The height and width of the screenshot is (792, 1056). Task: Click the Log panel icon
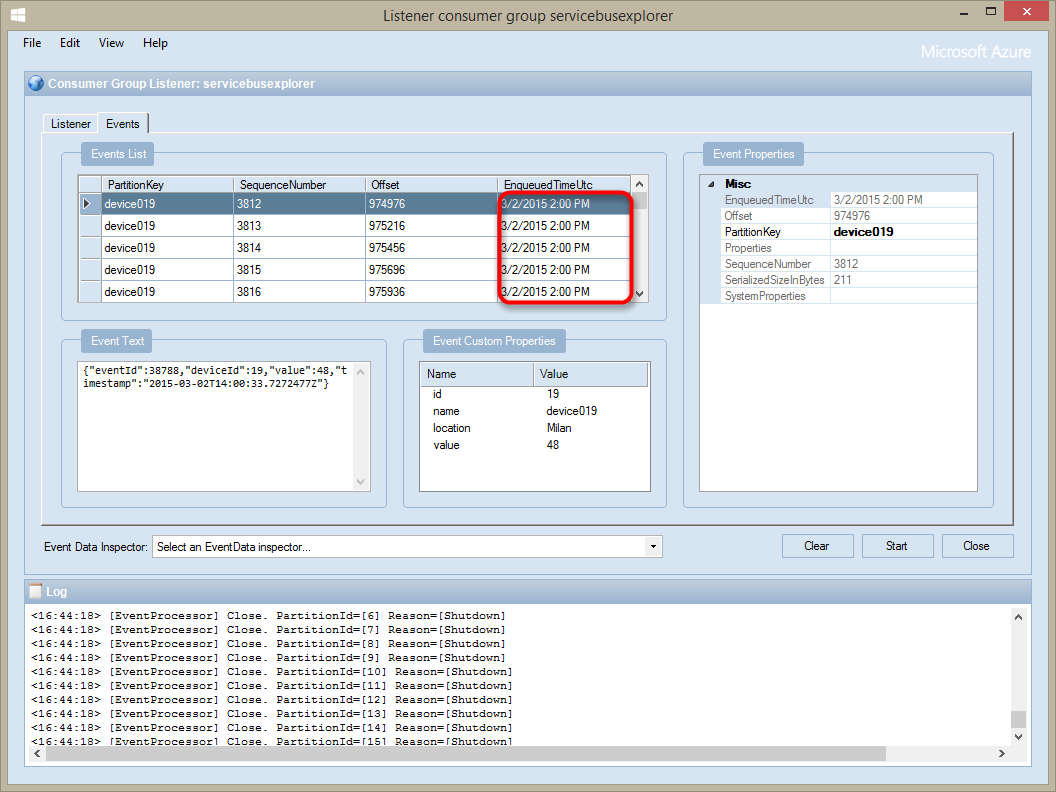click(36, 591)
